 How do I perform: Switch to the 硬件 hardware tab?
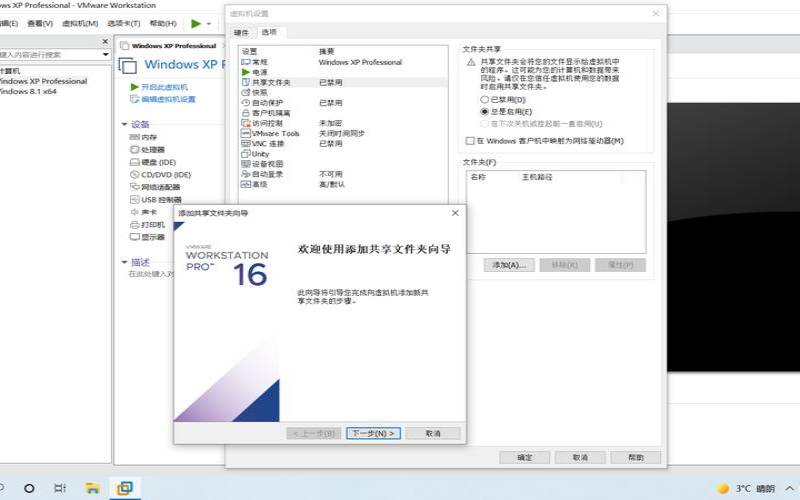point(241,32)
